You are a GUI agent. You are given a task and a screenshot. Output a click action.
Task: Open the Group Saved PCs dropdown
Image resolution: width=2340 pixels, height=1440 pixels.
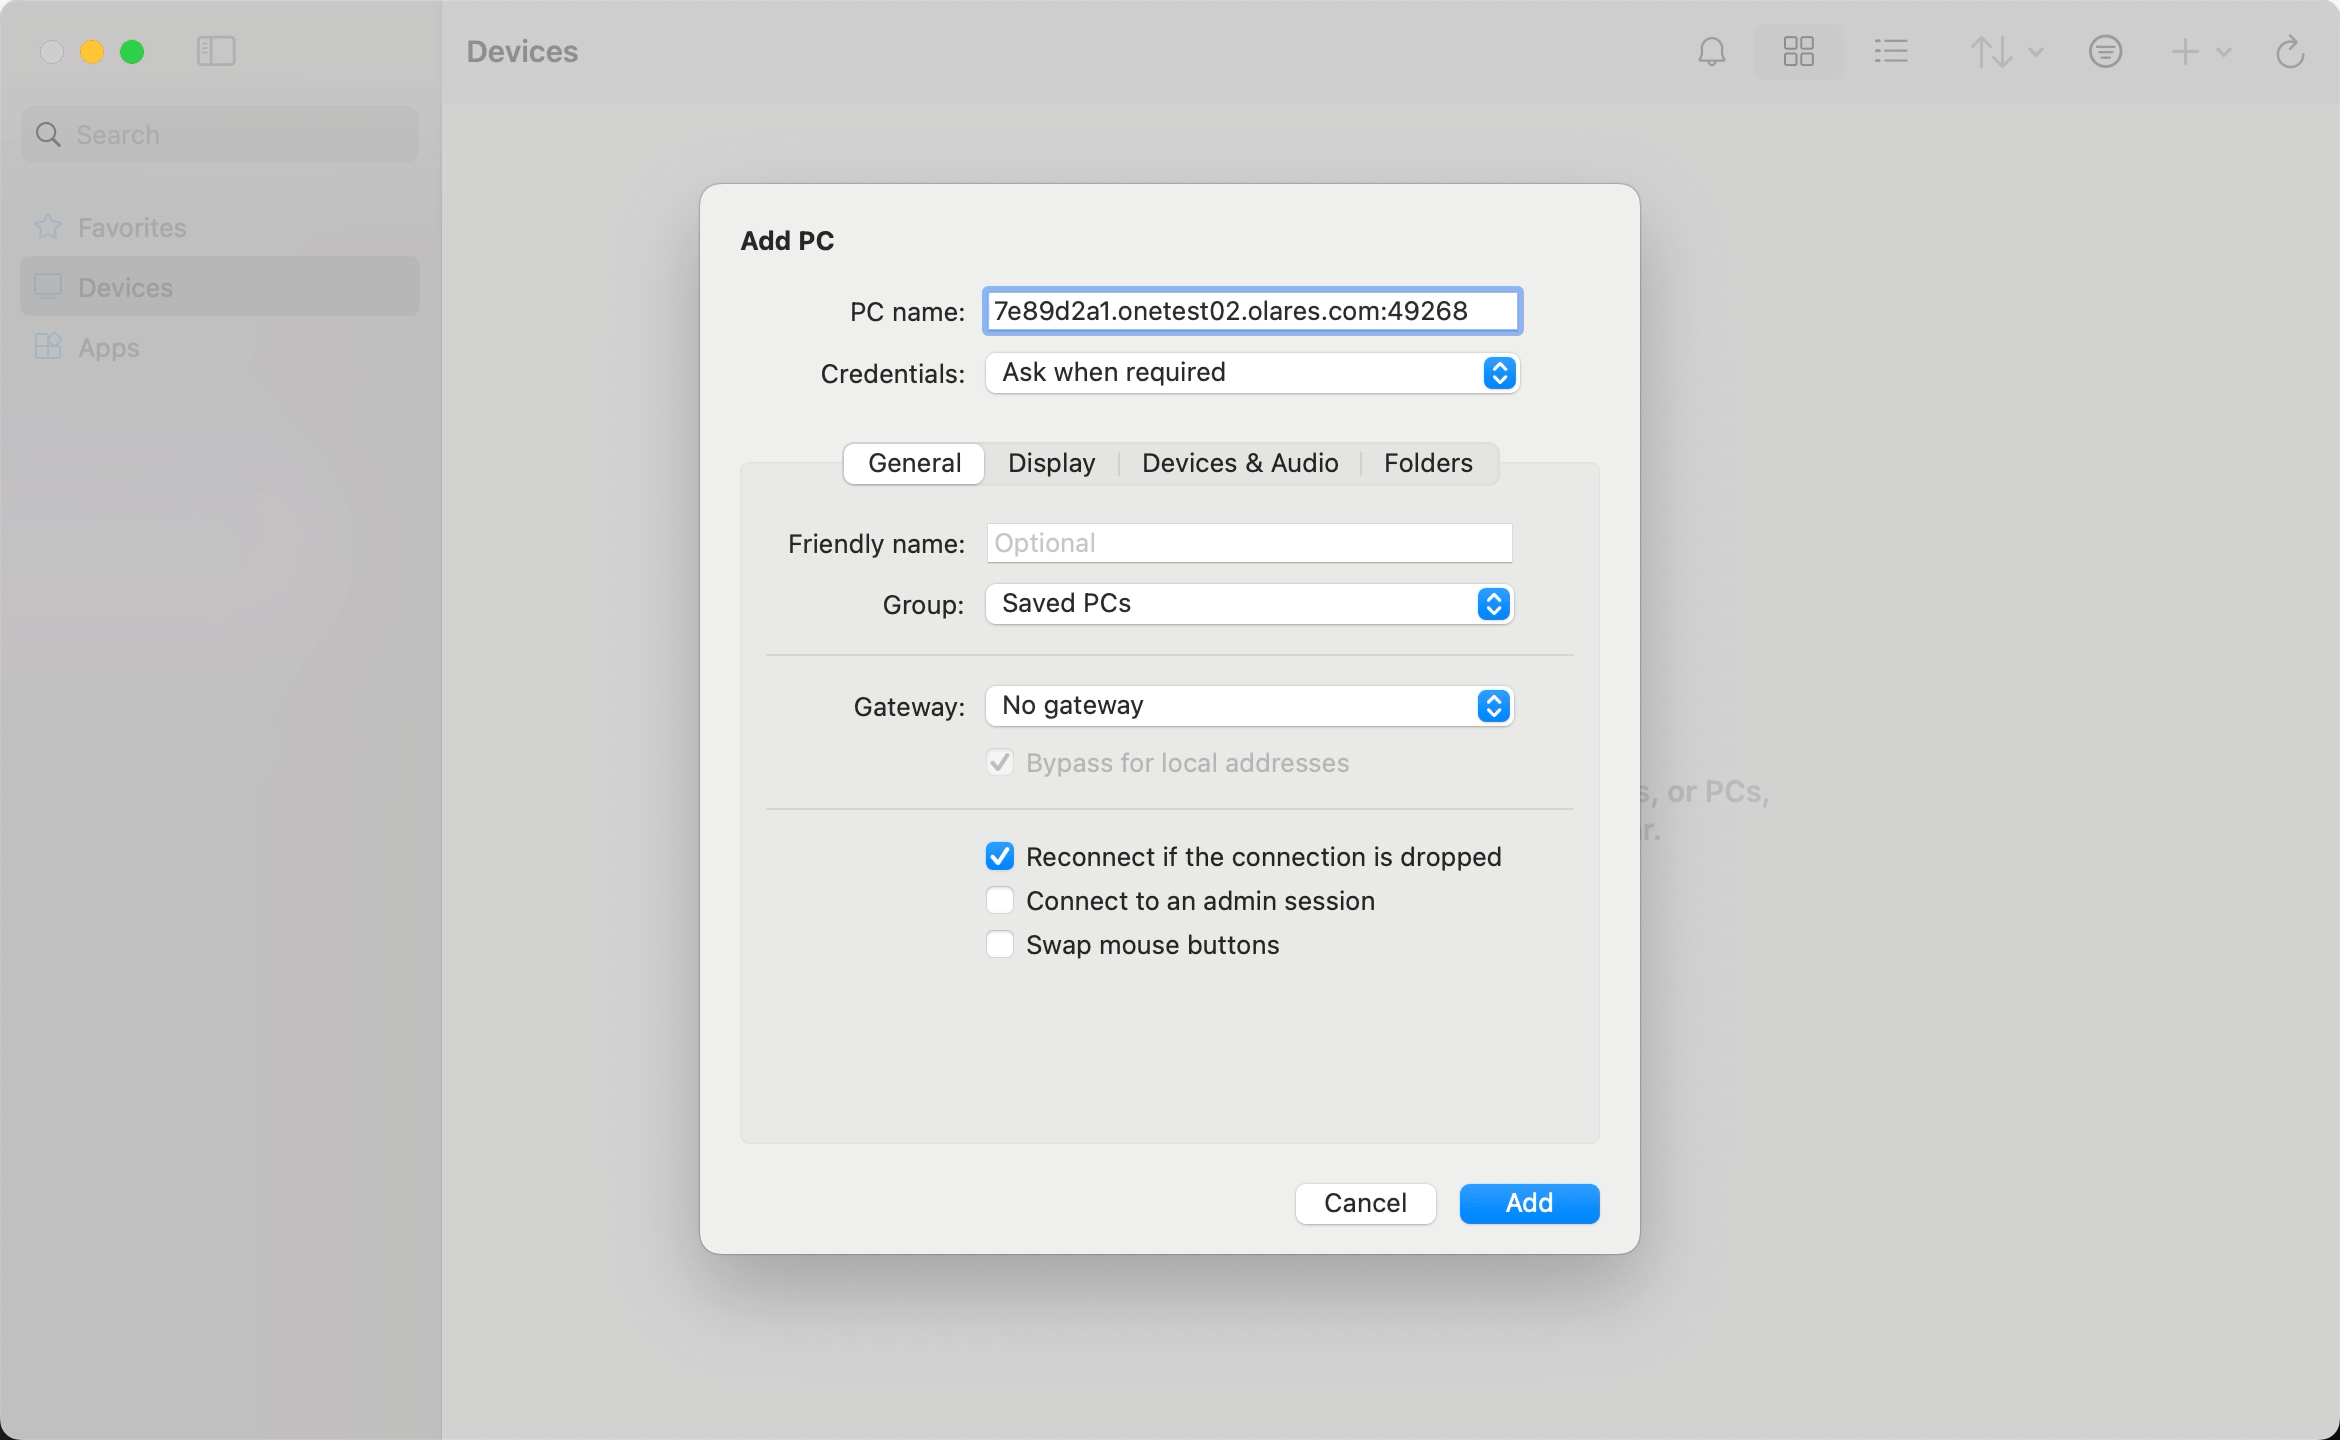click(x=1249, y=604)
